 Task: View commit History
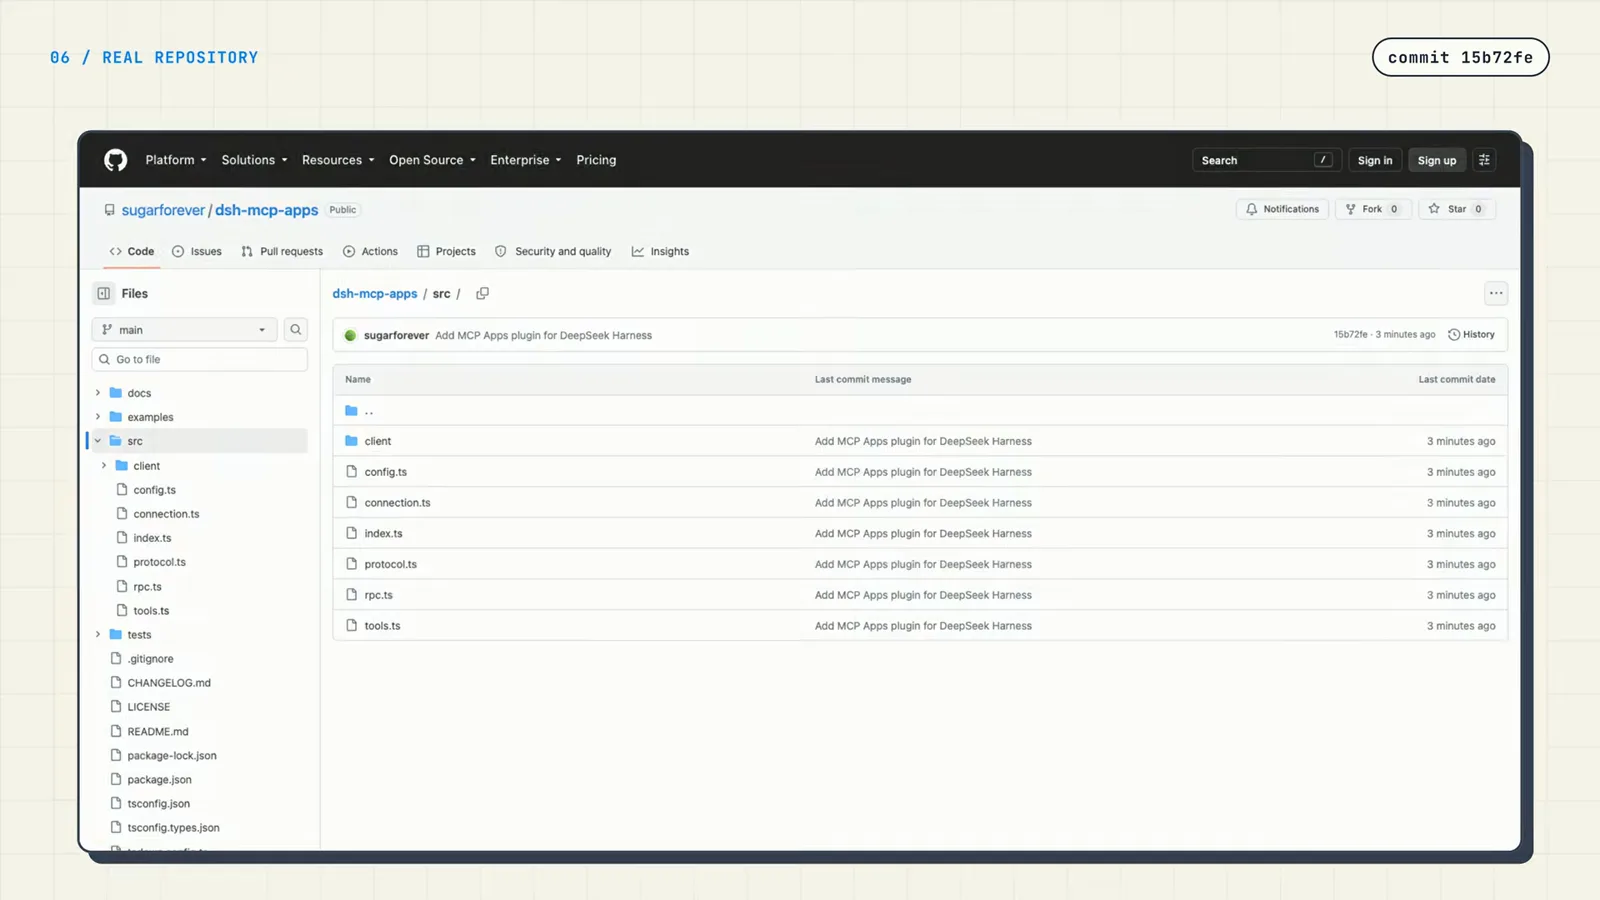[x=1471, y=335]
